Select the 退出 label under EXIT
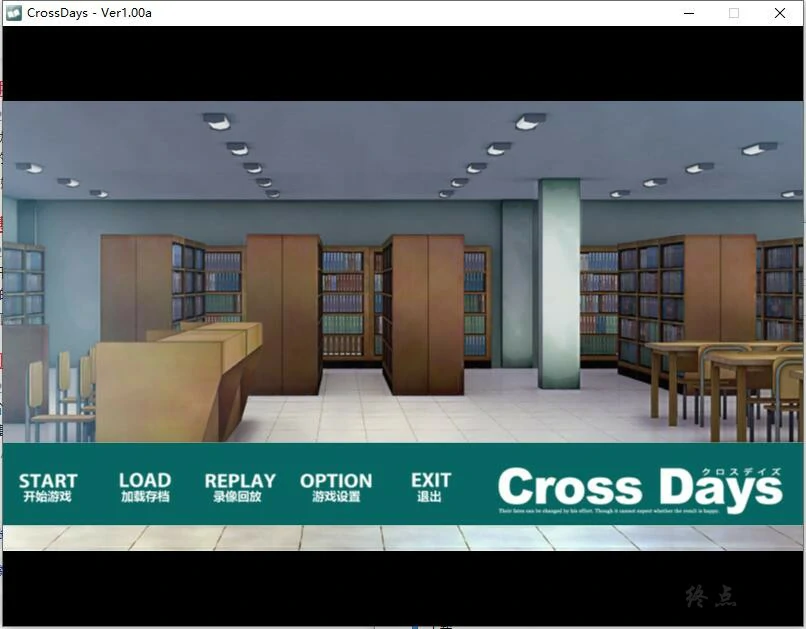 click(x=428, y=497)
